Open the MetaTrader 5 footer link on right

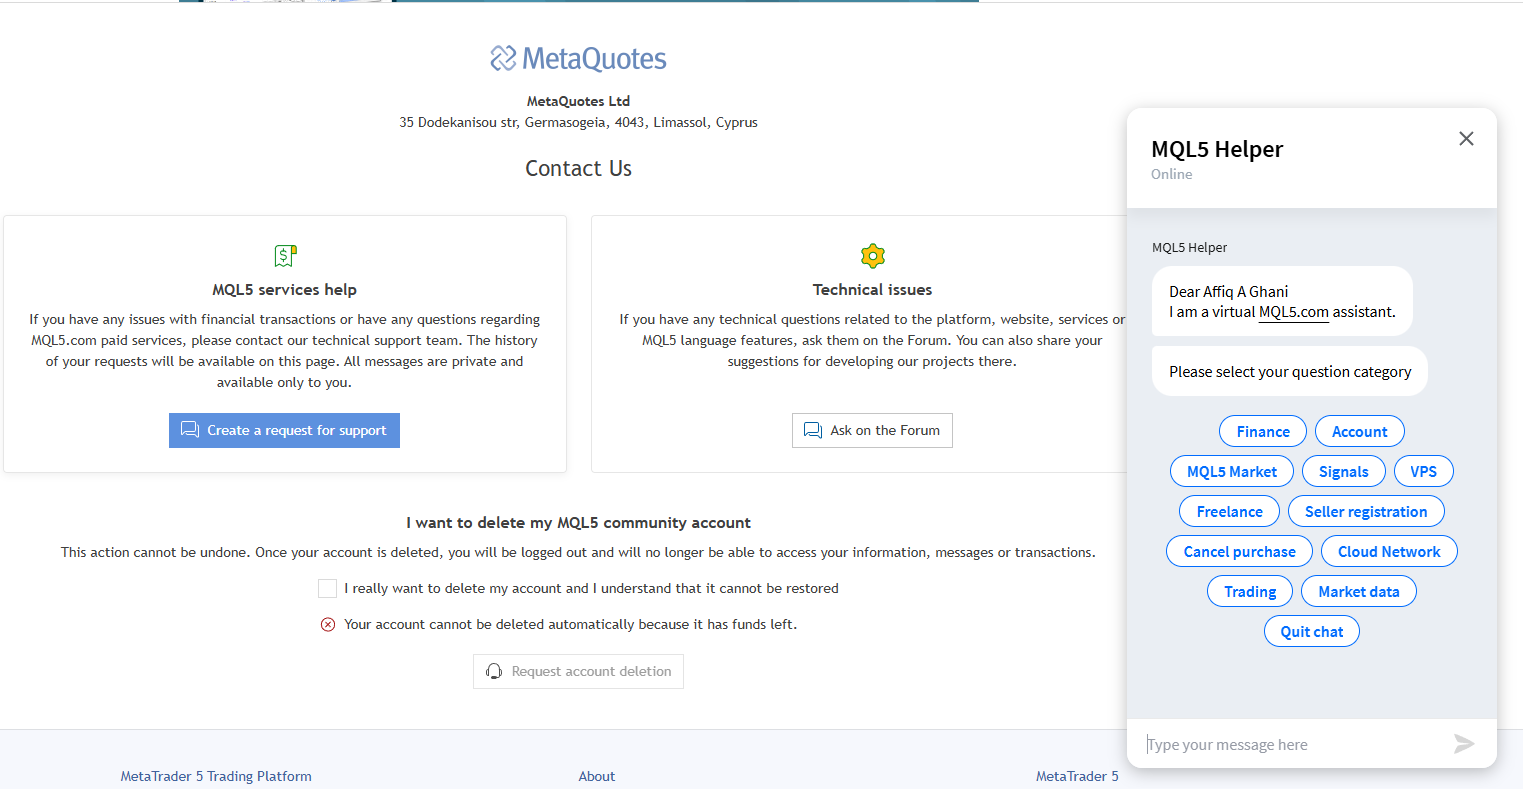(x=1077, y=776)
